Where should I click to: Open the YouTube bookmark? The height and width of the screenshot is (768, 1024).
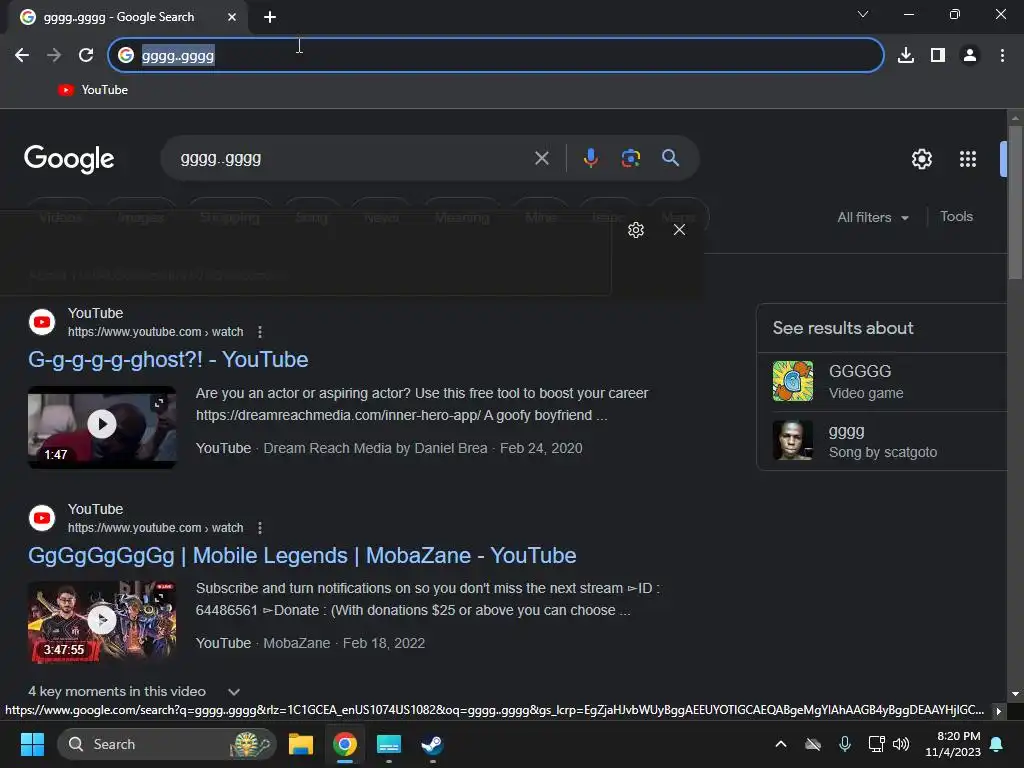(93, 90)
